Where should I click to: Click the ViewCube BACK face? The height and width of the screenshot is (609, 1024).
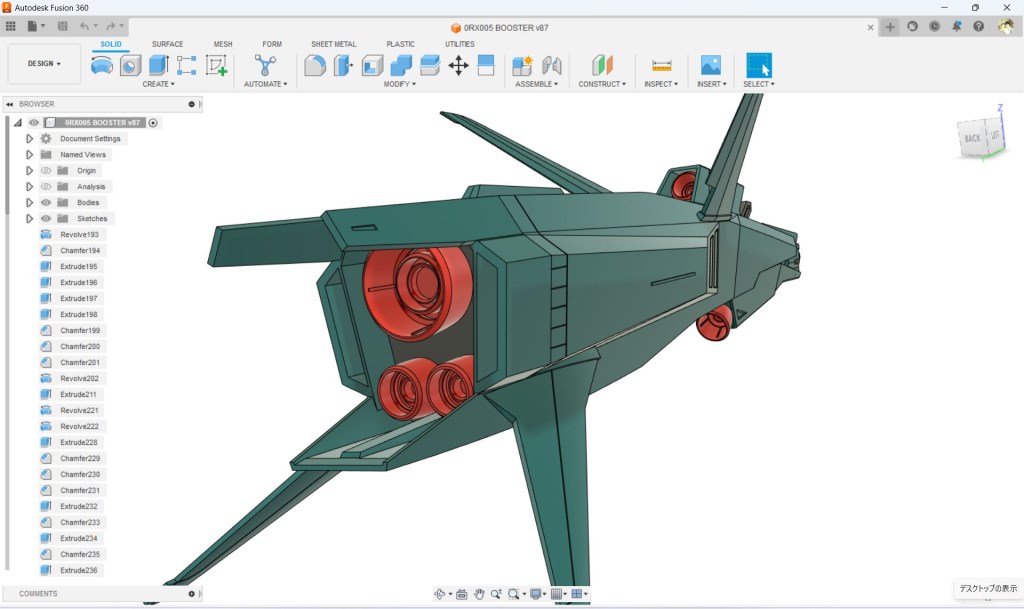(x=972, y=138)
